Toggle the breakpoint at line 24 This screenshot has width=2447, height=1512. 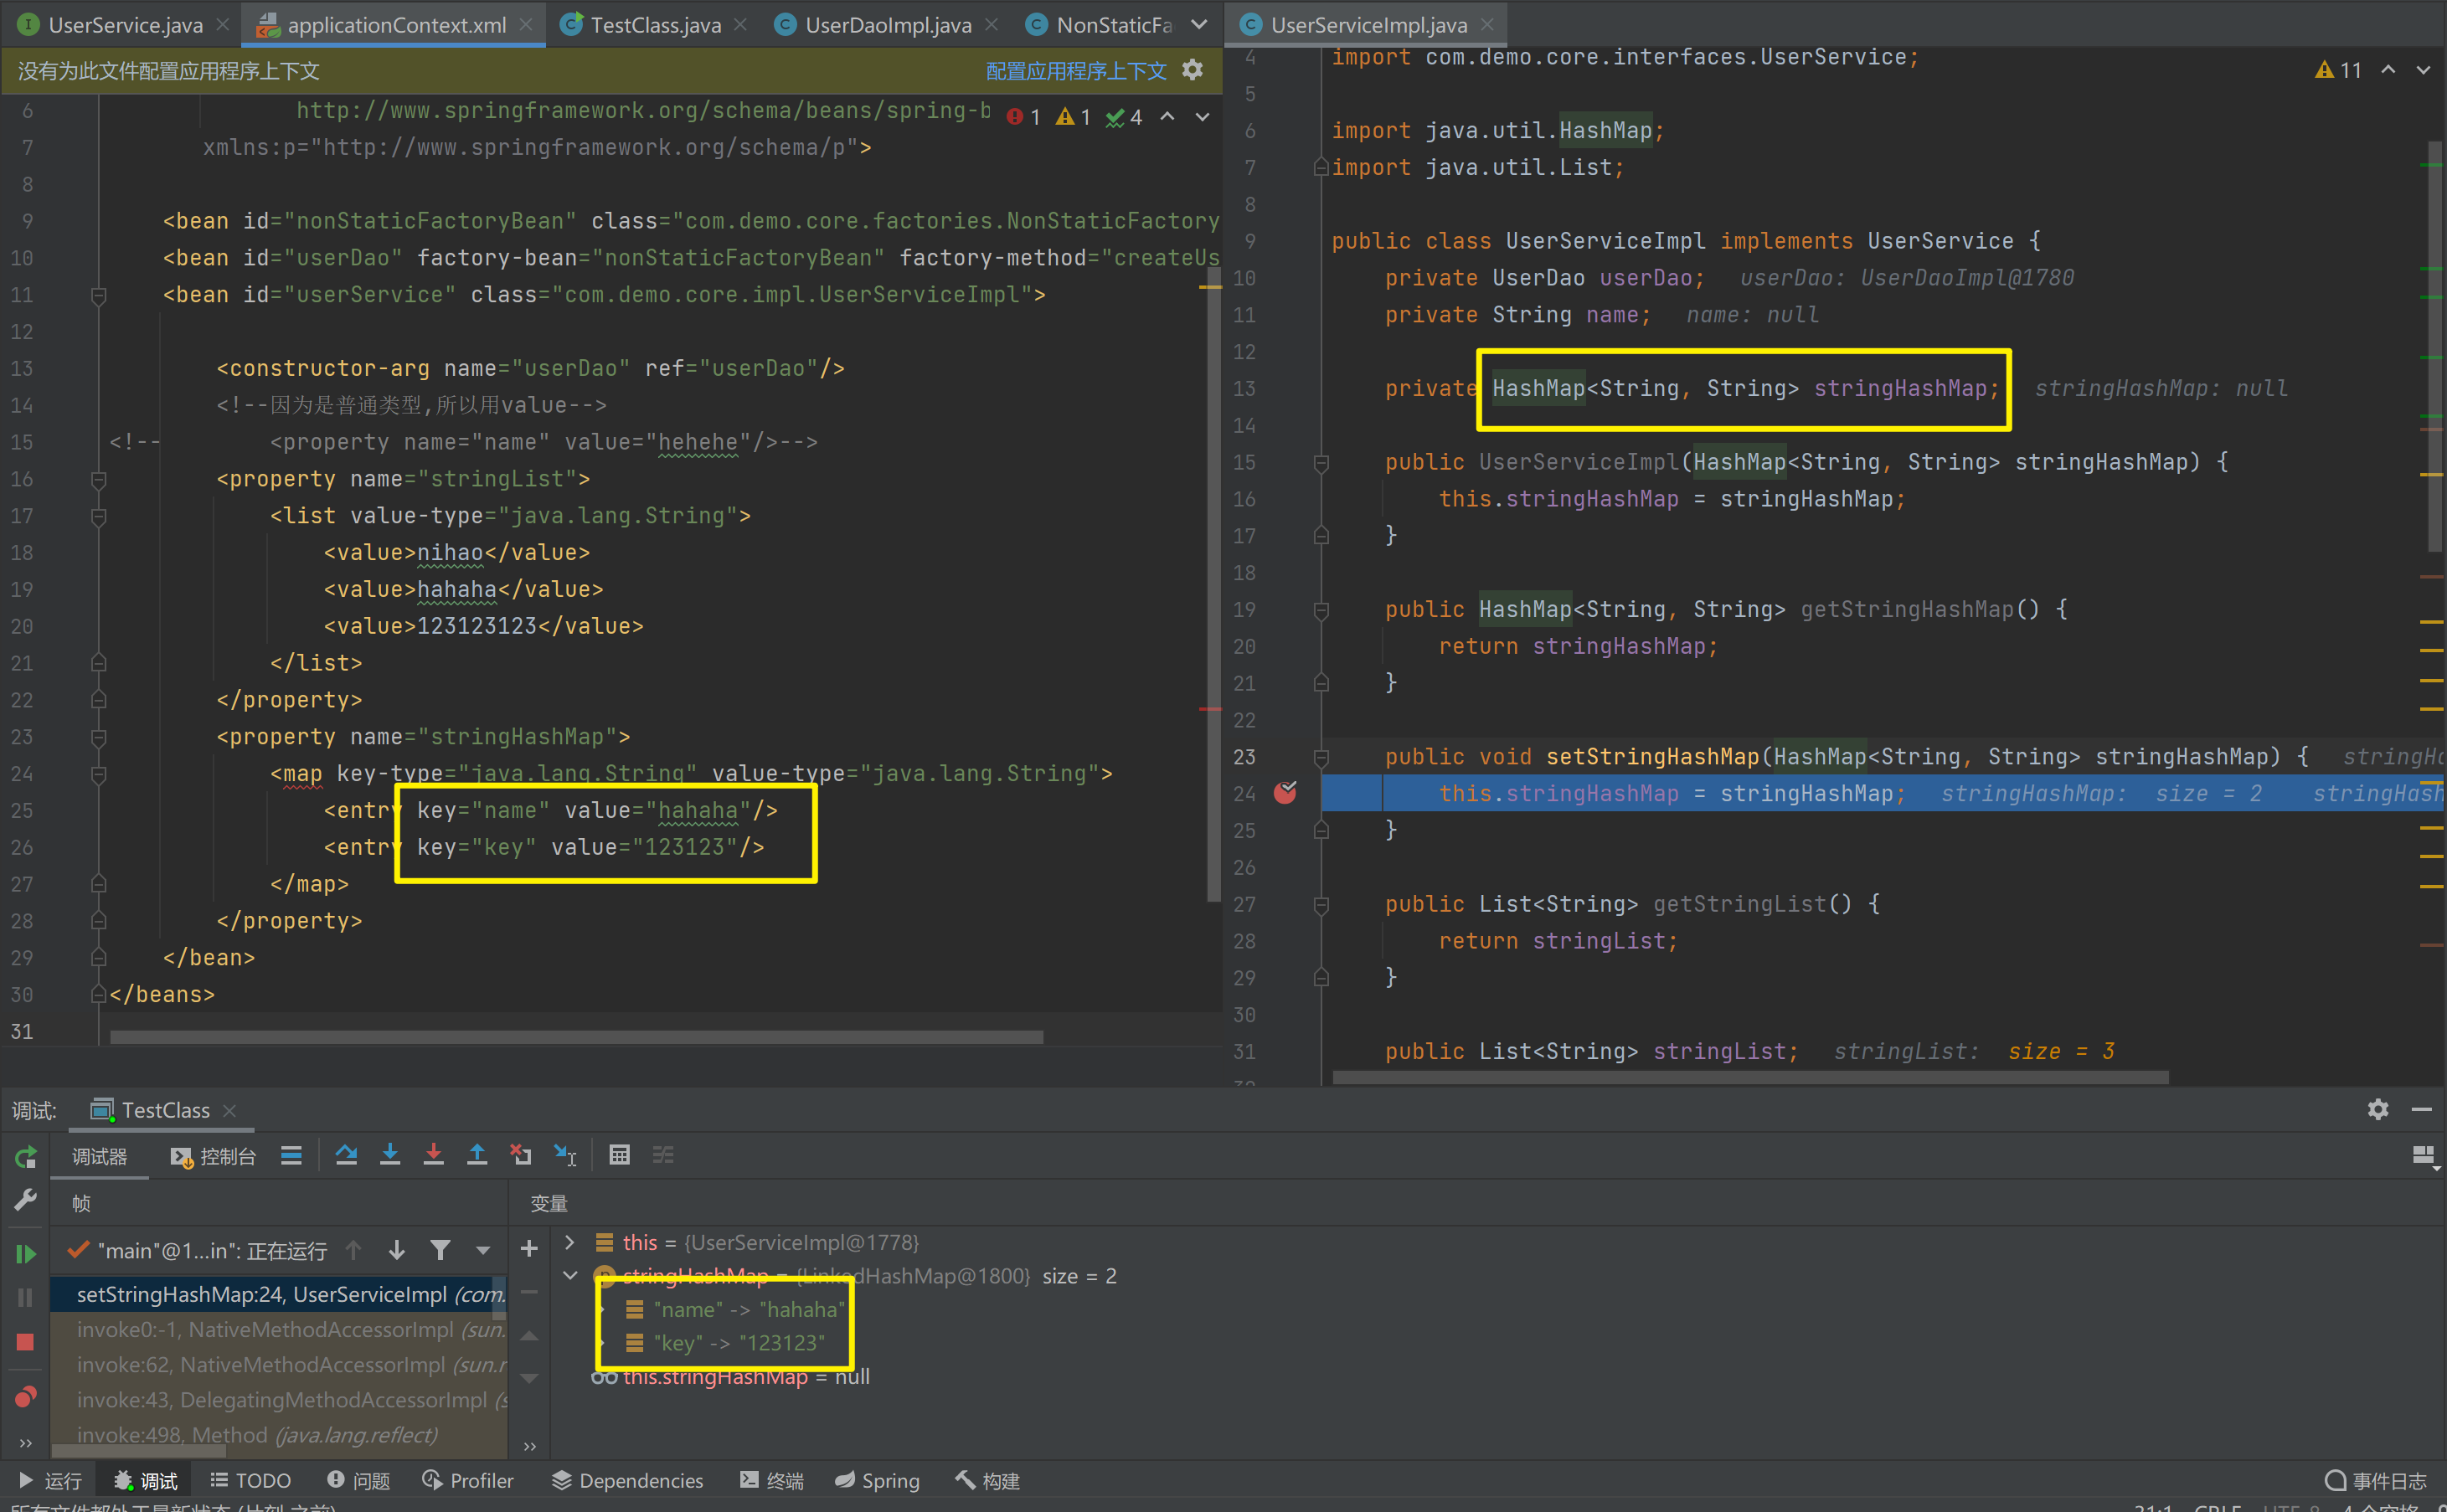coord(1285,793)
